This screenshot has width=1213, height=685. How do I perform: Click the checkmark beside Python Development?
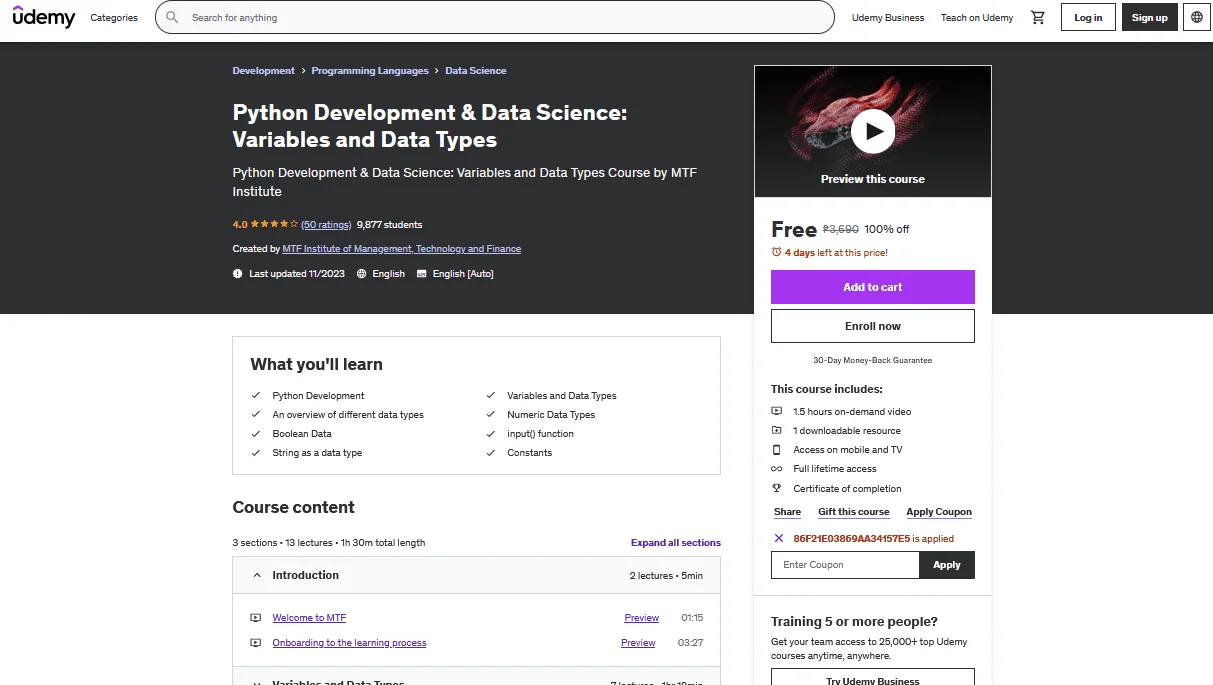click(x=256, y=395)
